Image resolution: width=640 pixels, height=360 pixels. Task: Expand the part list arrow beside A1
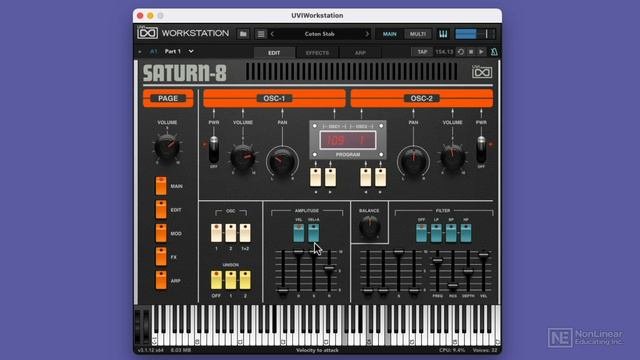pyautogui.click(x=140, y=52)
